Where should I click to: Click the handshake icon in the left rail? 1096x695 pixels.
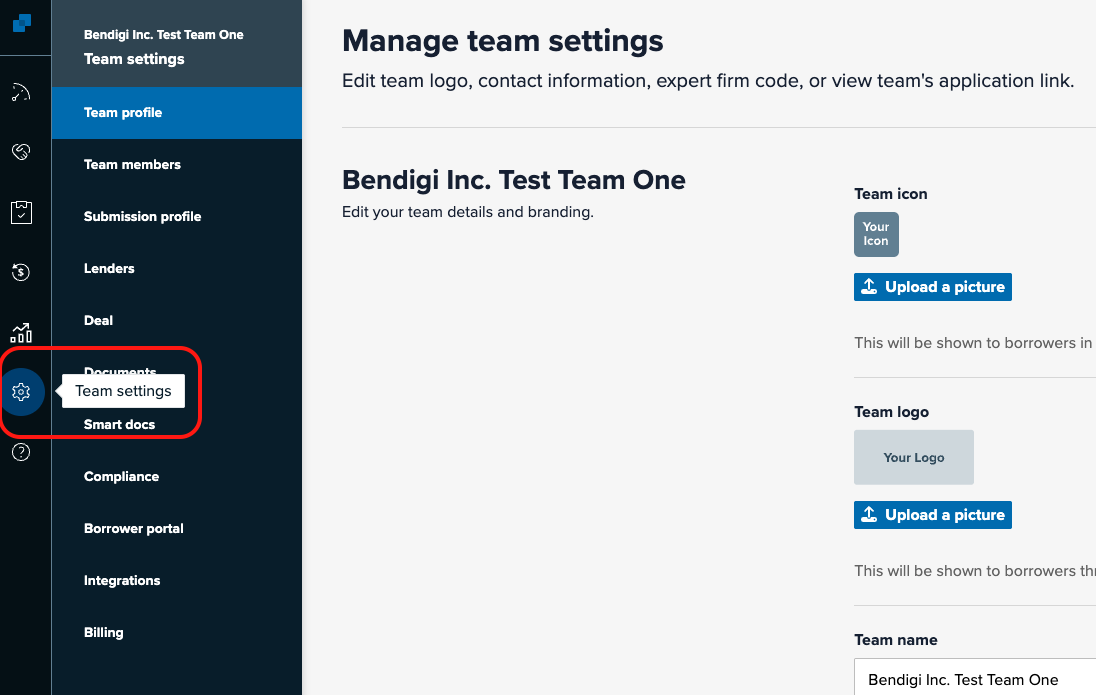pyautogui.click(x=21, y=152)
